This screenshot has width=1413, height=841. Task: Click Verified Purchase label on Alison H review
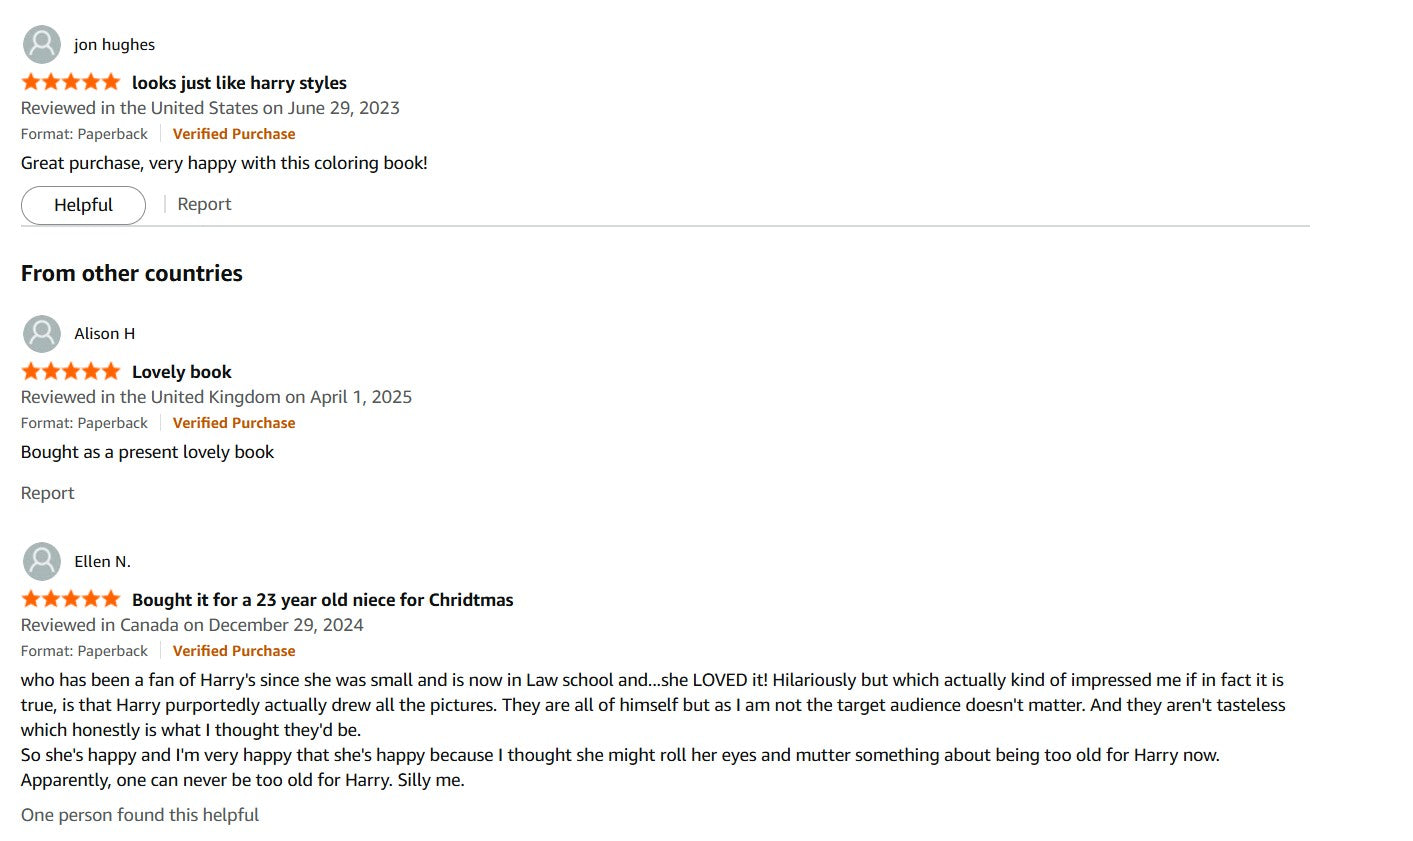click(x=234, y=423)
